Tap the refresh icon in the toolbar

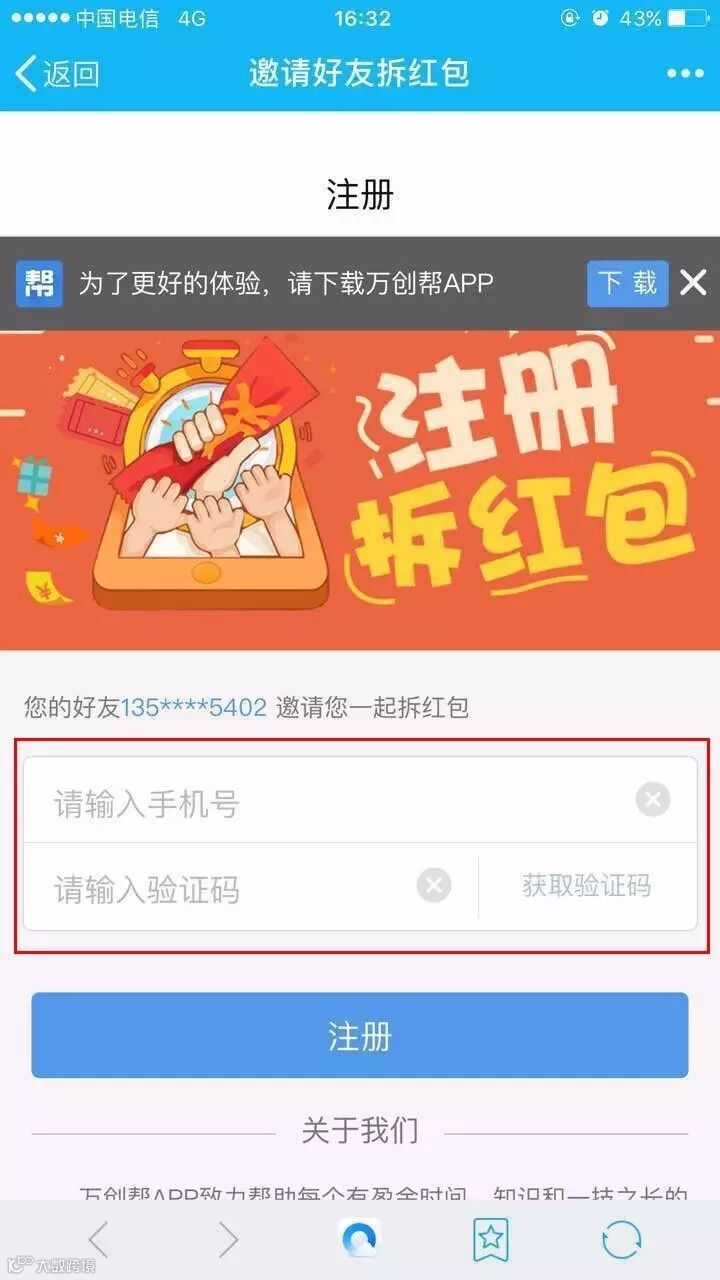coord(621,1240)
